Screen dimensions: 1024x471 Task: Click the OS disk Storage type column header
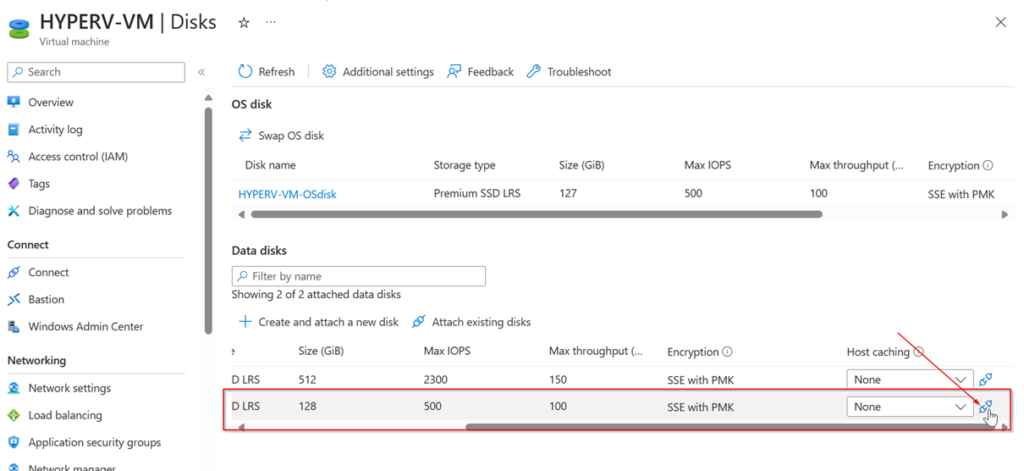point(464,166)
